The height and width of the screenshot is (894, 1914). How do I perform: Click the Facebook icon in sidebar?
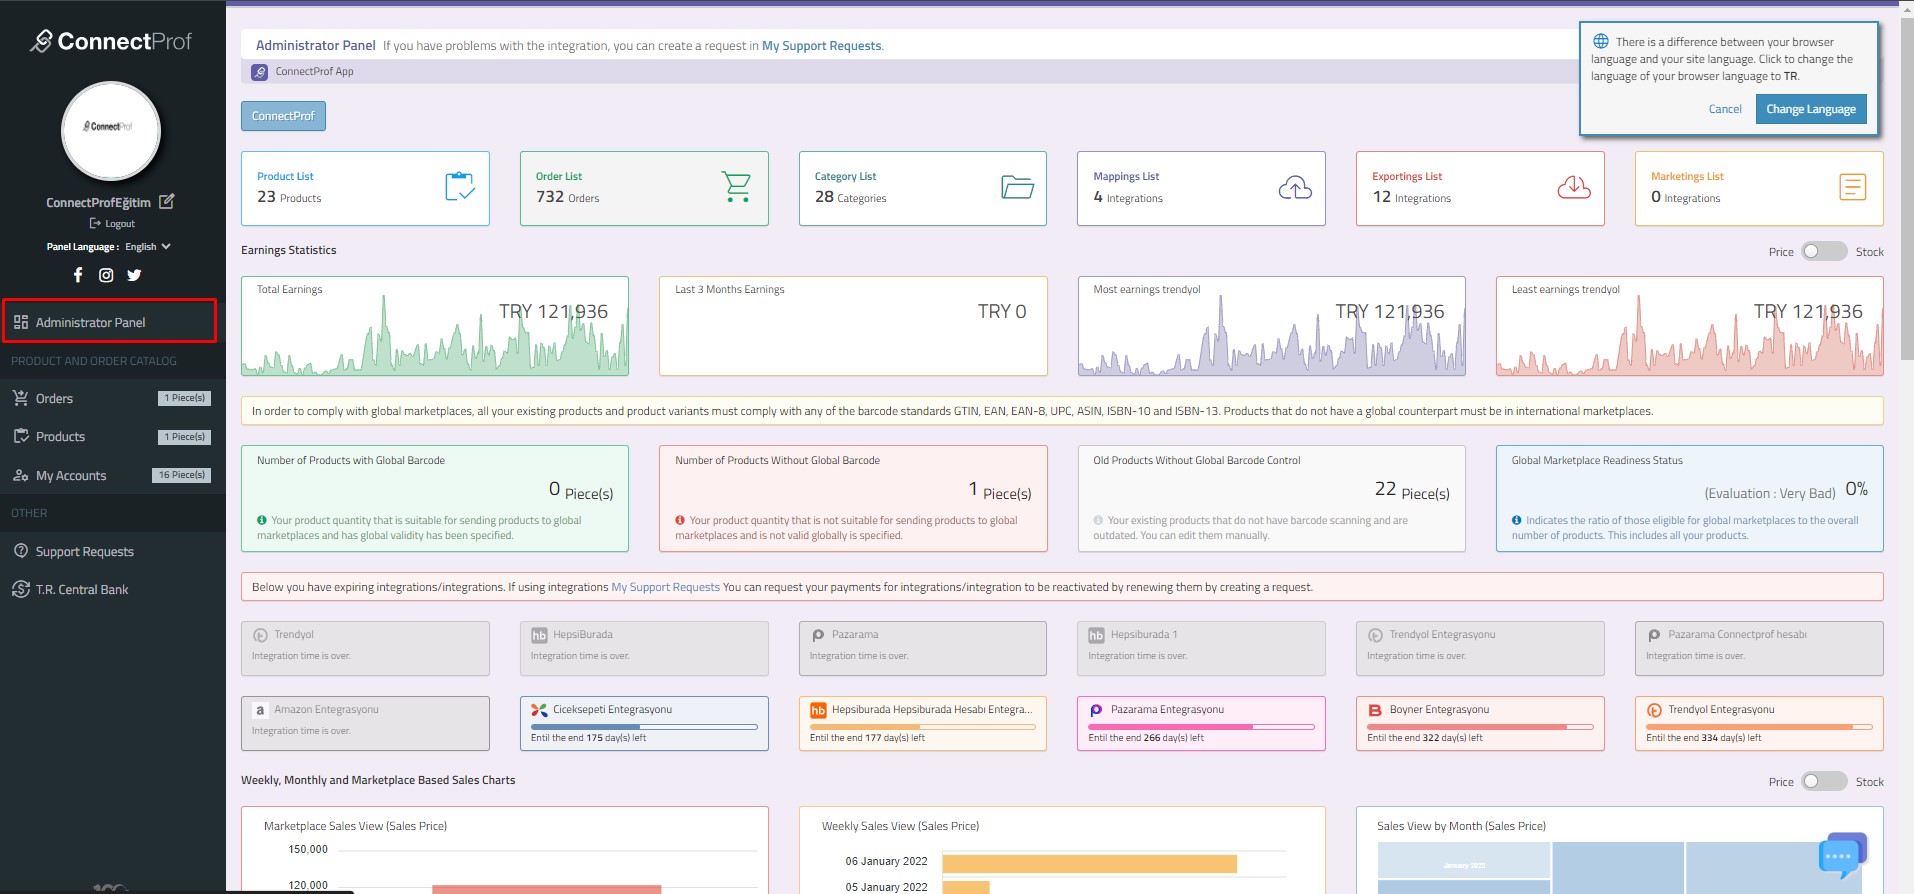[x=78, y=275]
